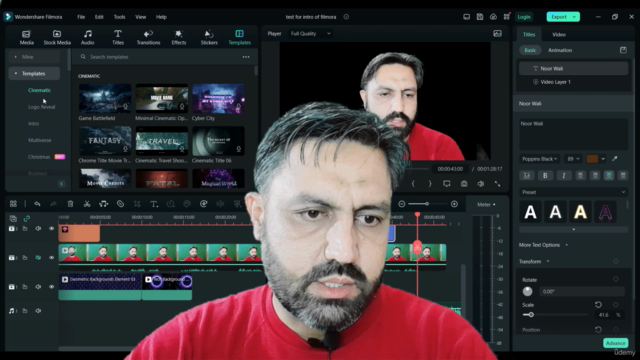Click the cloud upload icon in title bar
This screenshot has width=640, height=360.
493,17
